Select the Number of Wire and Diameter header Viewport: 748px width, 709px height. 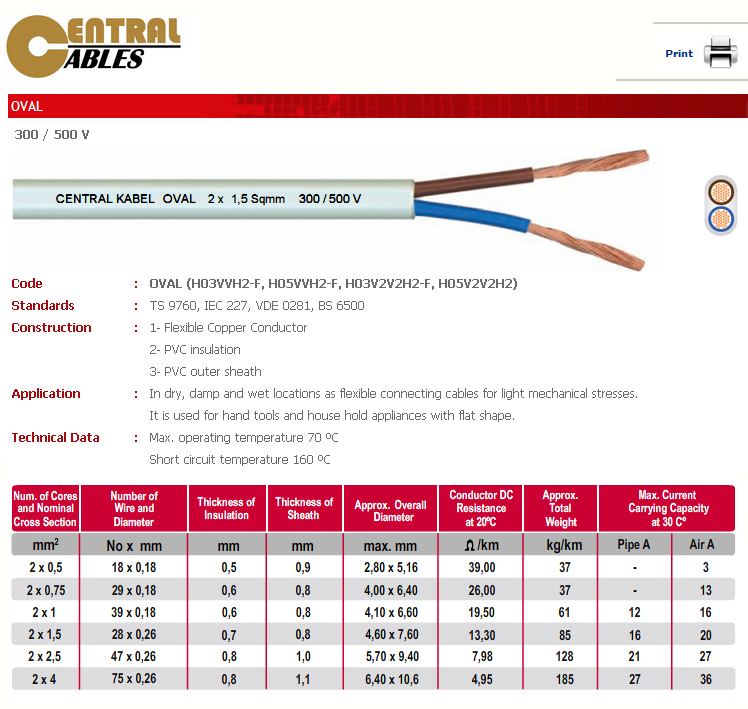click(134, 508)
